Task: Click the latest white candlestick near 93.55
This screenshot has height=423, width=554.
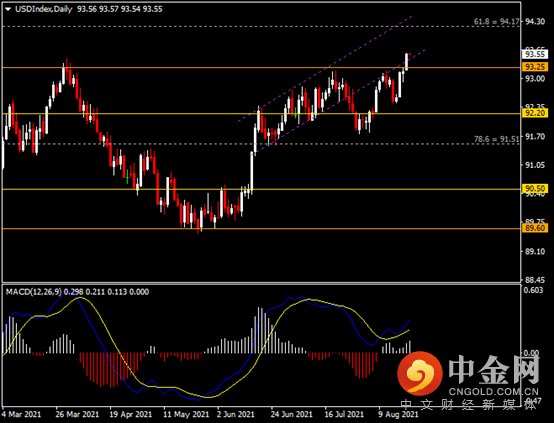Action: tap(407, 62)
